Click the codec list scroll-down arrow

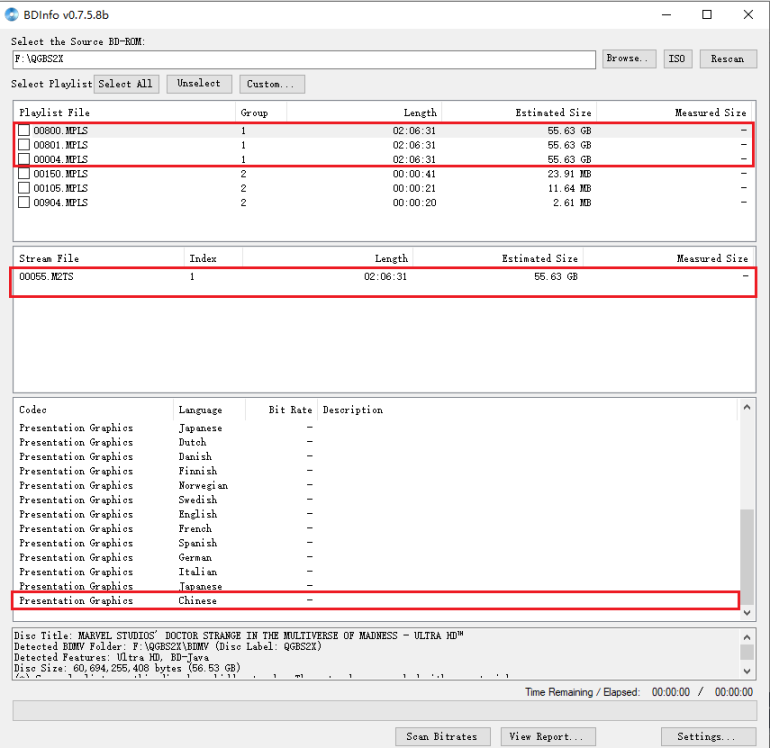pyautogui.click(x=747, y=612)
